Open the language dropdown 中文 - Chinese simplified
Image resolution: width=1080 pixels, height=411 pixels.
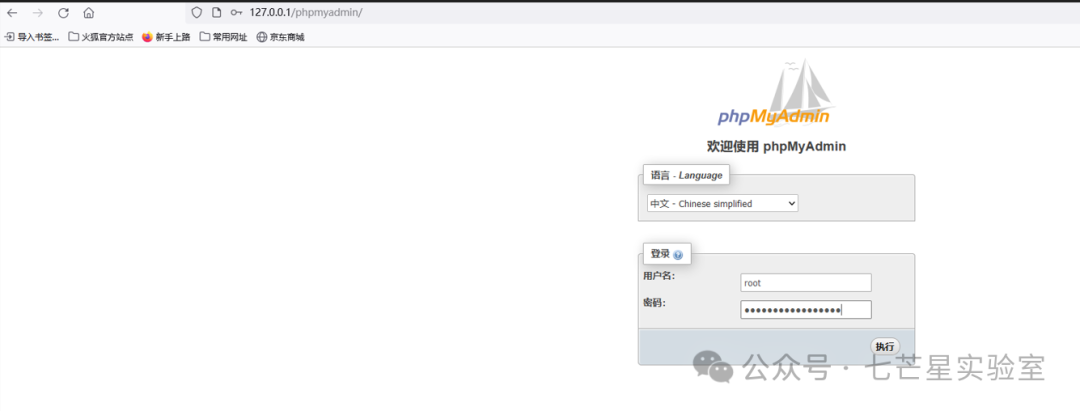723,203
